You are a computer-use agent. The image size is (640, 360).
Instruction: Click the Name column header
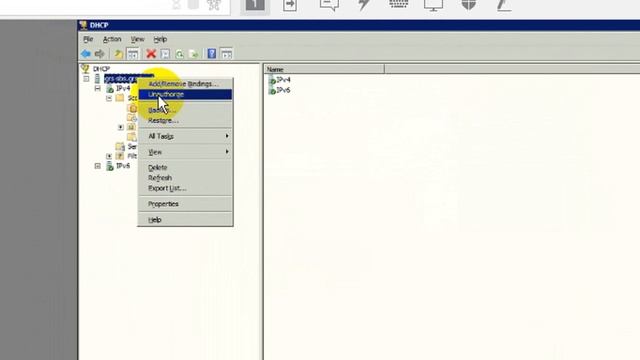324,69
